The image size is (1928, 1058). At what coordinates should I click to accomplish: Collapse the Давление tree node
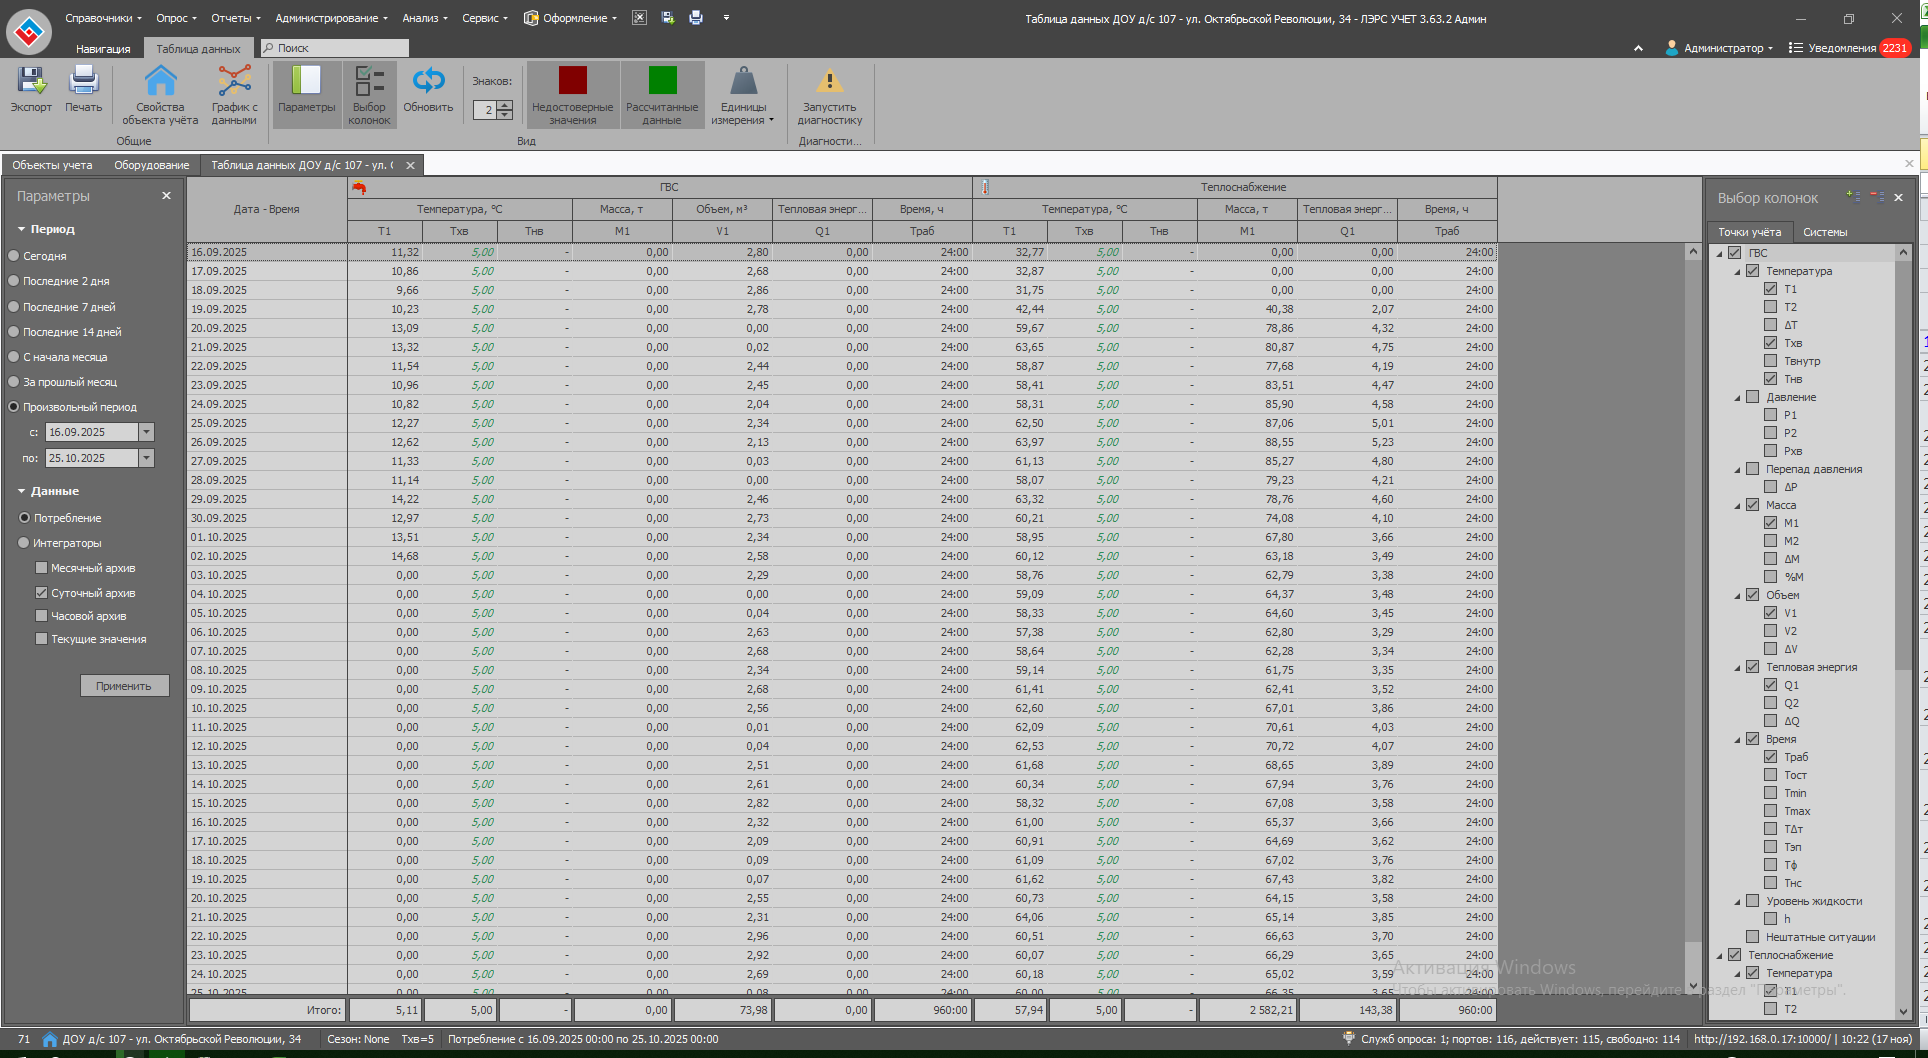(x=1737, y=398)
